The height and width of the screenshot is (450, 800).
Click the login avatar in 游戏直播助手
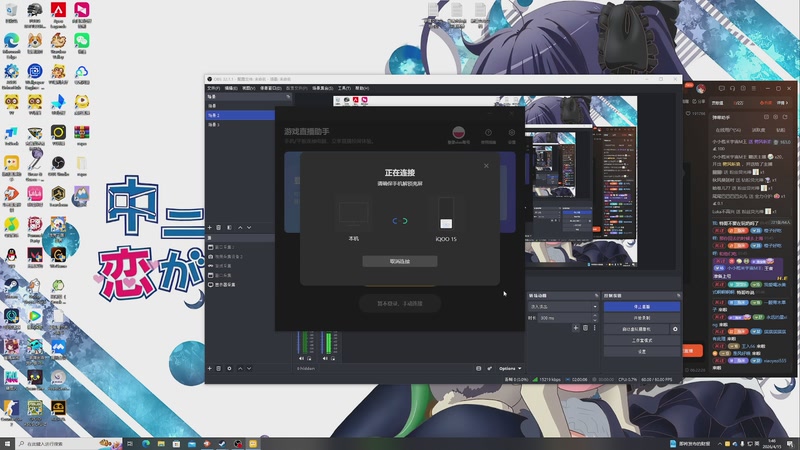pos(459,133)
